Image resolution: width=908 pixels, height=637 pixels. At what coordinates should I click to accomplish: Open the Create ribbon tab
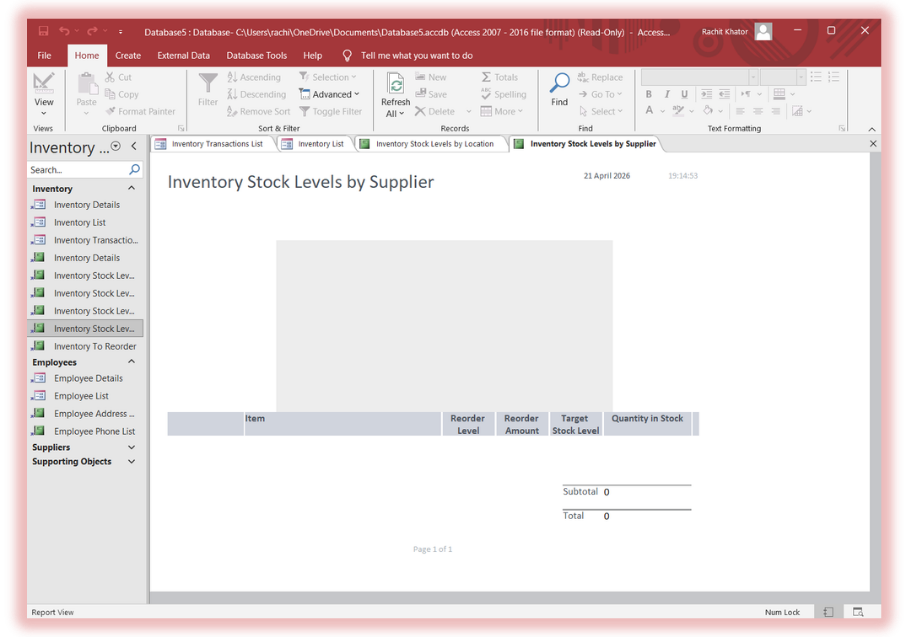point(128,56)
